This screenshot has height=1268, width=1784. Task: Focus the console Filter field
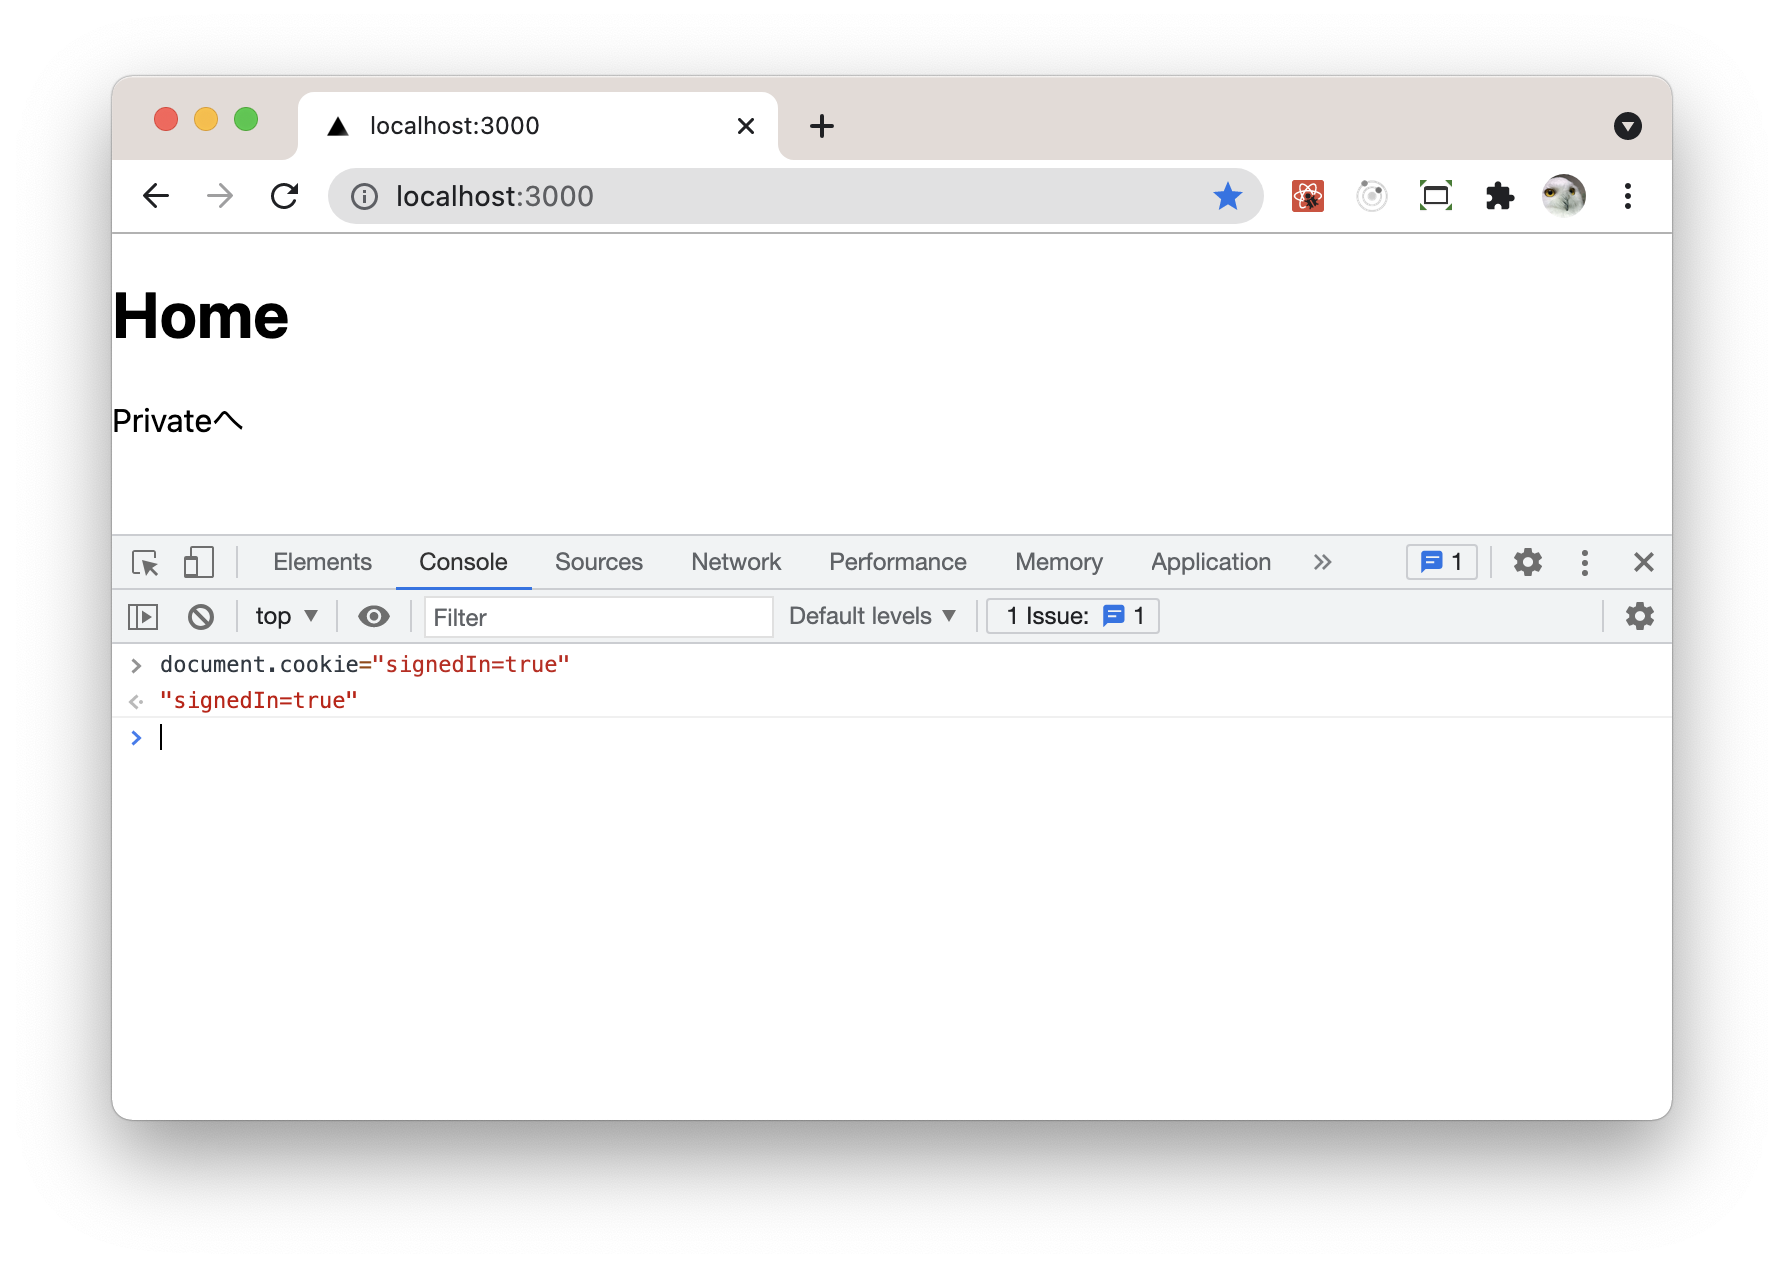point(599,617)
